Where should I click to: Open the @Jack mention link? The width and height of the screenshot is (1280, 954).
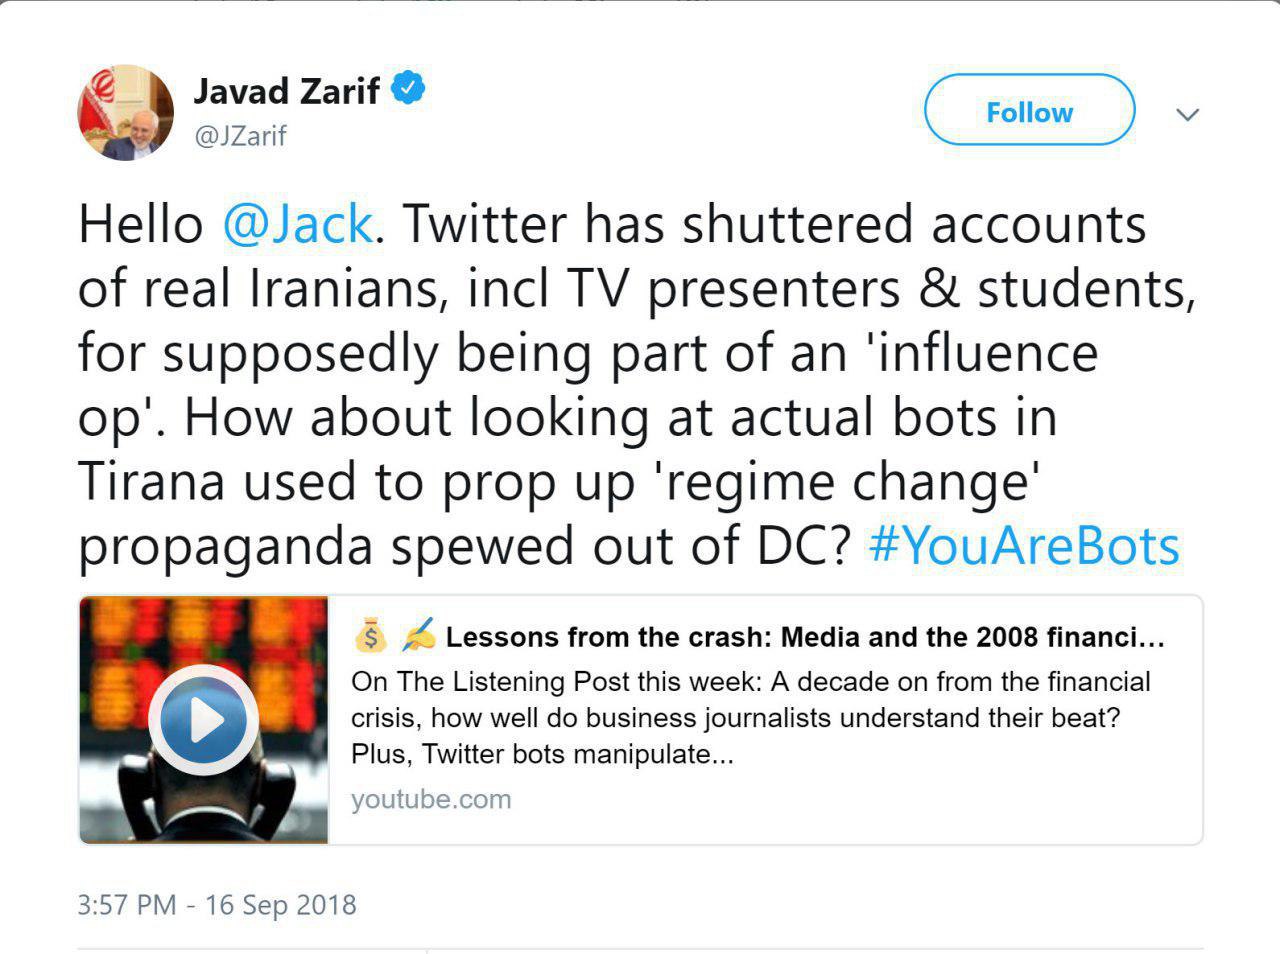pos(297,224)
